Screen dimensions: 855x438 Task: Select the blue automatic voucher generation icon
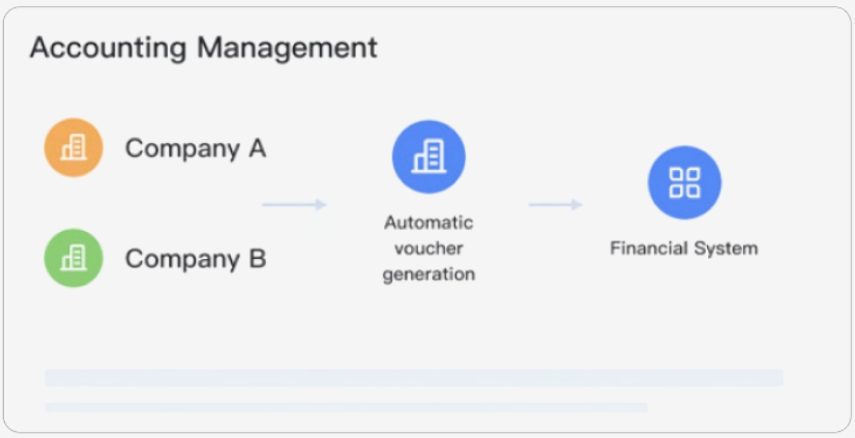pyautogui.click(x=428, y=156)
